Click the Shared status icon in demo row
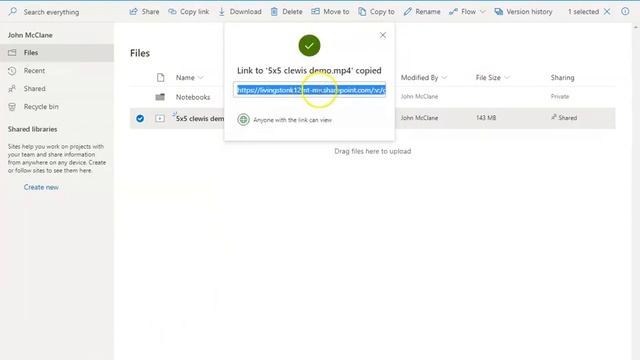Image resolution: width=640 pixels, height=360 pixels. 554,117
